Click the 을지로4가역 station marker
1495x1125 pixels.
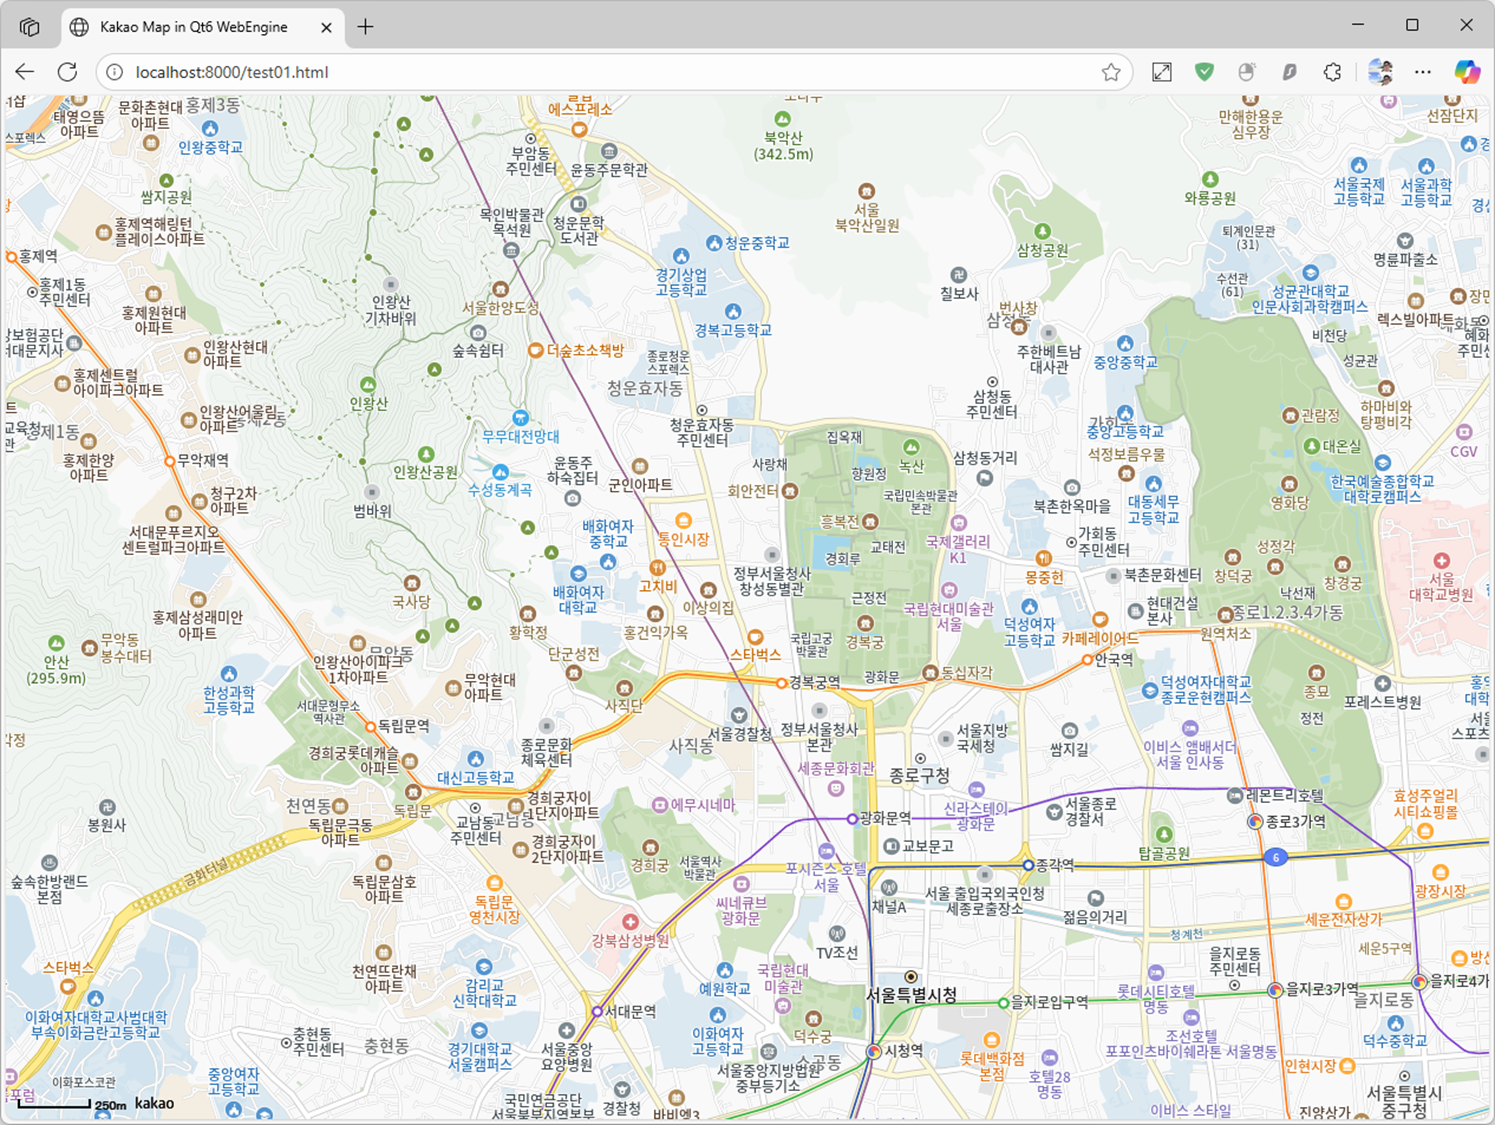coord(1420,981)
